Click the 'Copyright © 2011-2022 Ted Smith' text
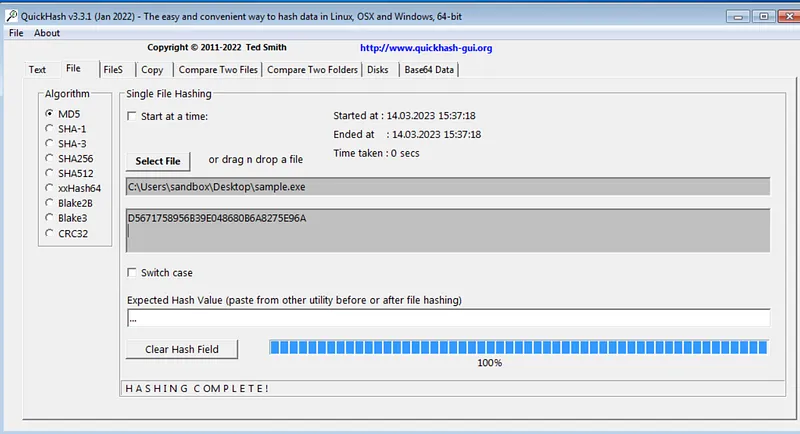 (217, 47)
